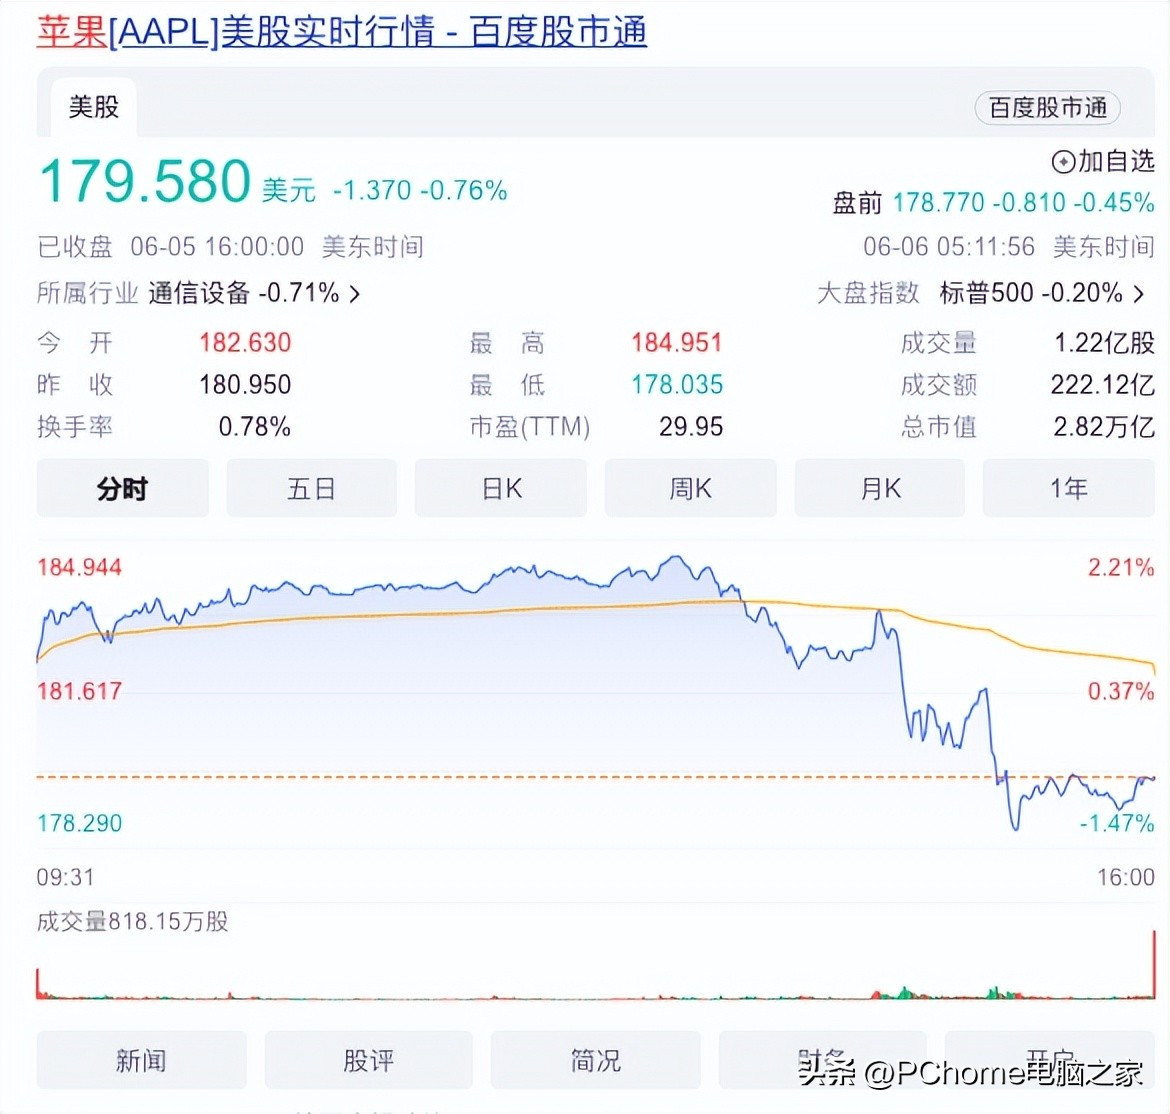Viewport: 1170px width, 1114px height.
Task: Click the 今开 value 182.630
Action: pyautogui.click(x=245, y=342)
